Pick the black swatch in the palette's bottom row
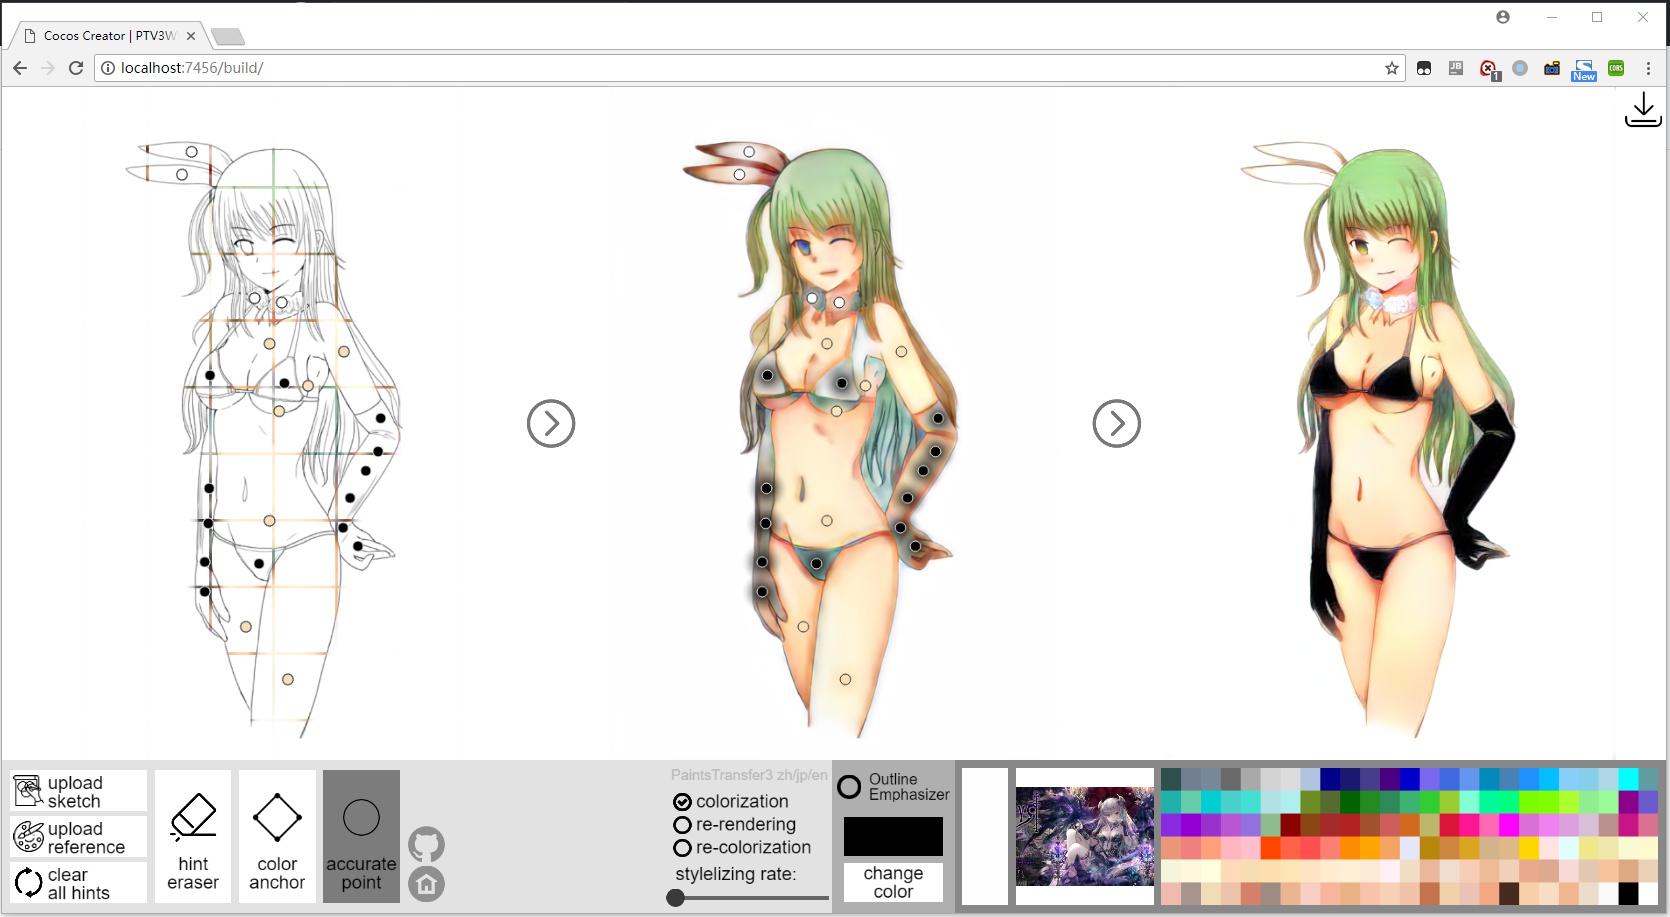Viewport: 1670px width, 917px height. pos(1629,893)
